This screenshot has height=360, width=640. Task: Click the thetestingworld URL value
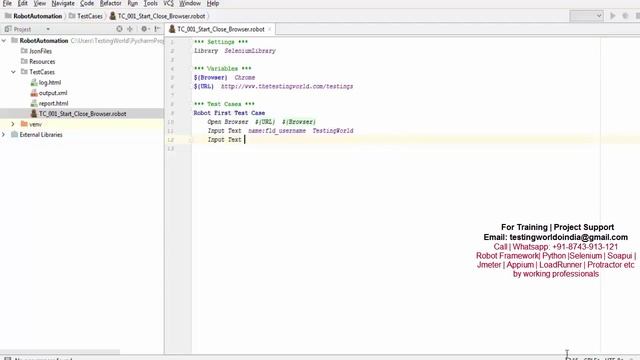[x=287, y=87]
